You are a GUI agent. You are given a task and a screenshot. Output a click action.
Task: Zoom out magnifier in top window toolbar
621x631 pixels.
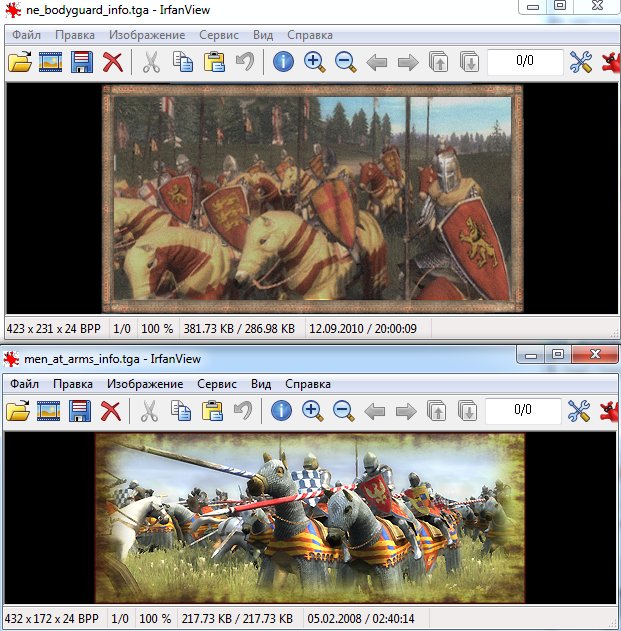tap(346, 62)
